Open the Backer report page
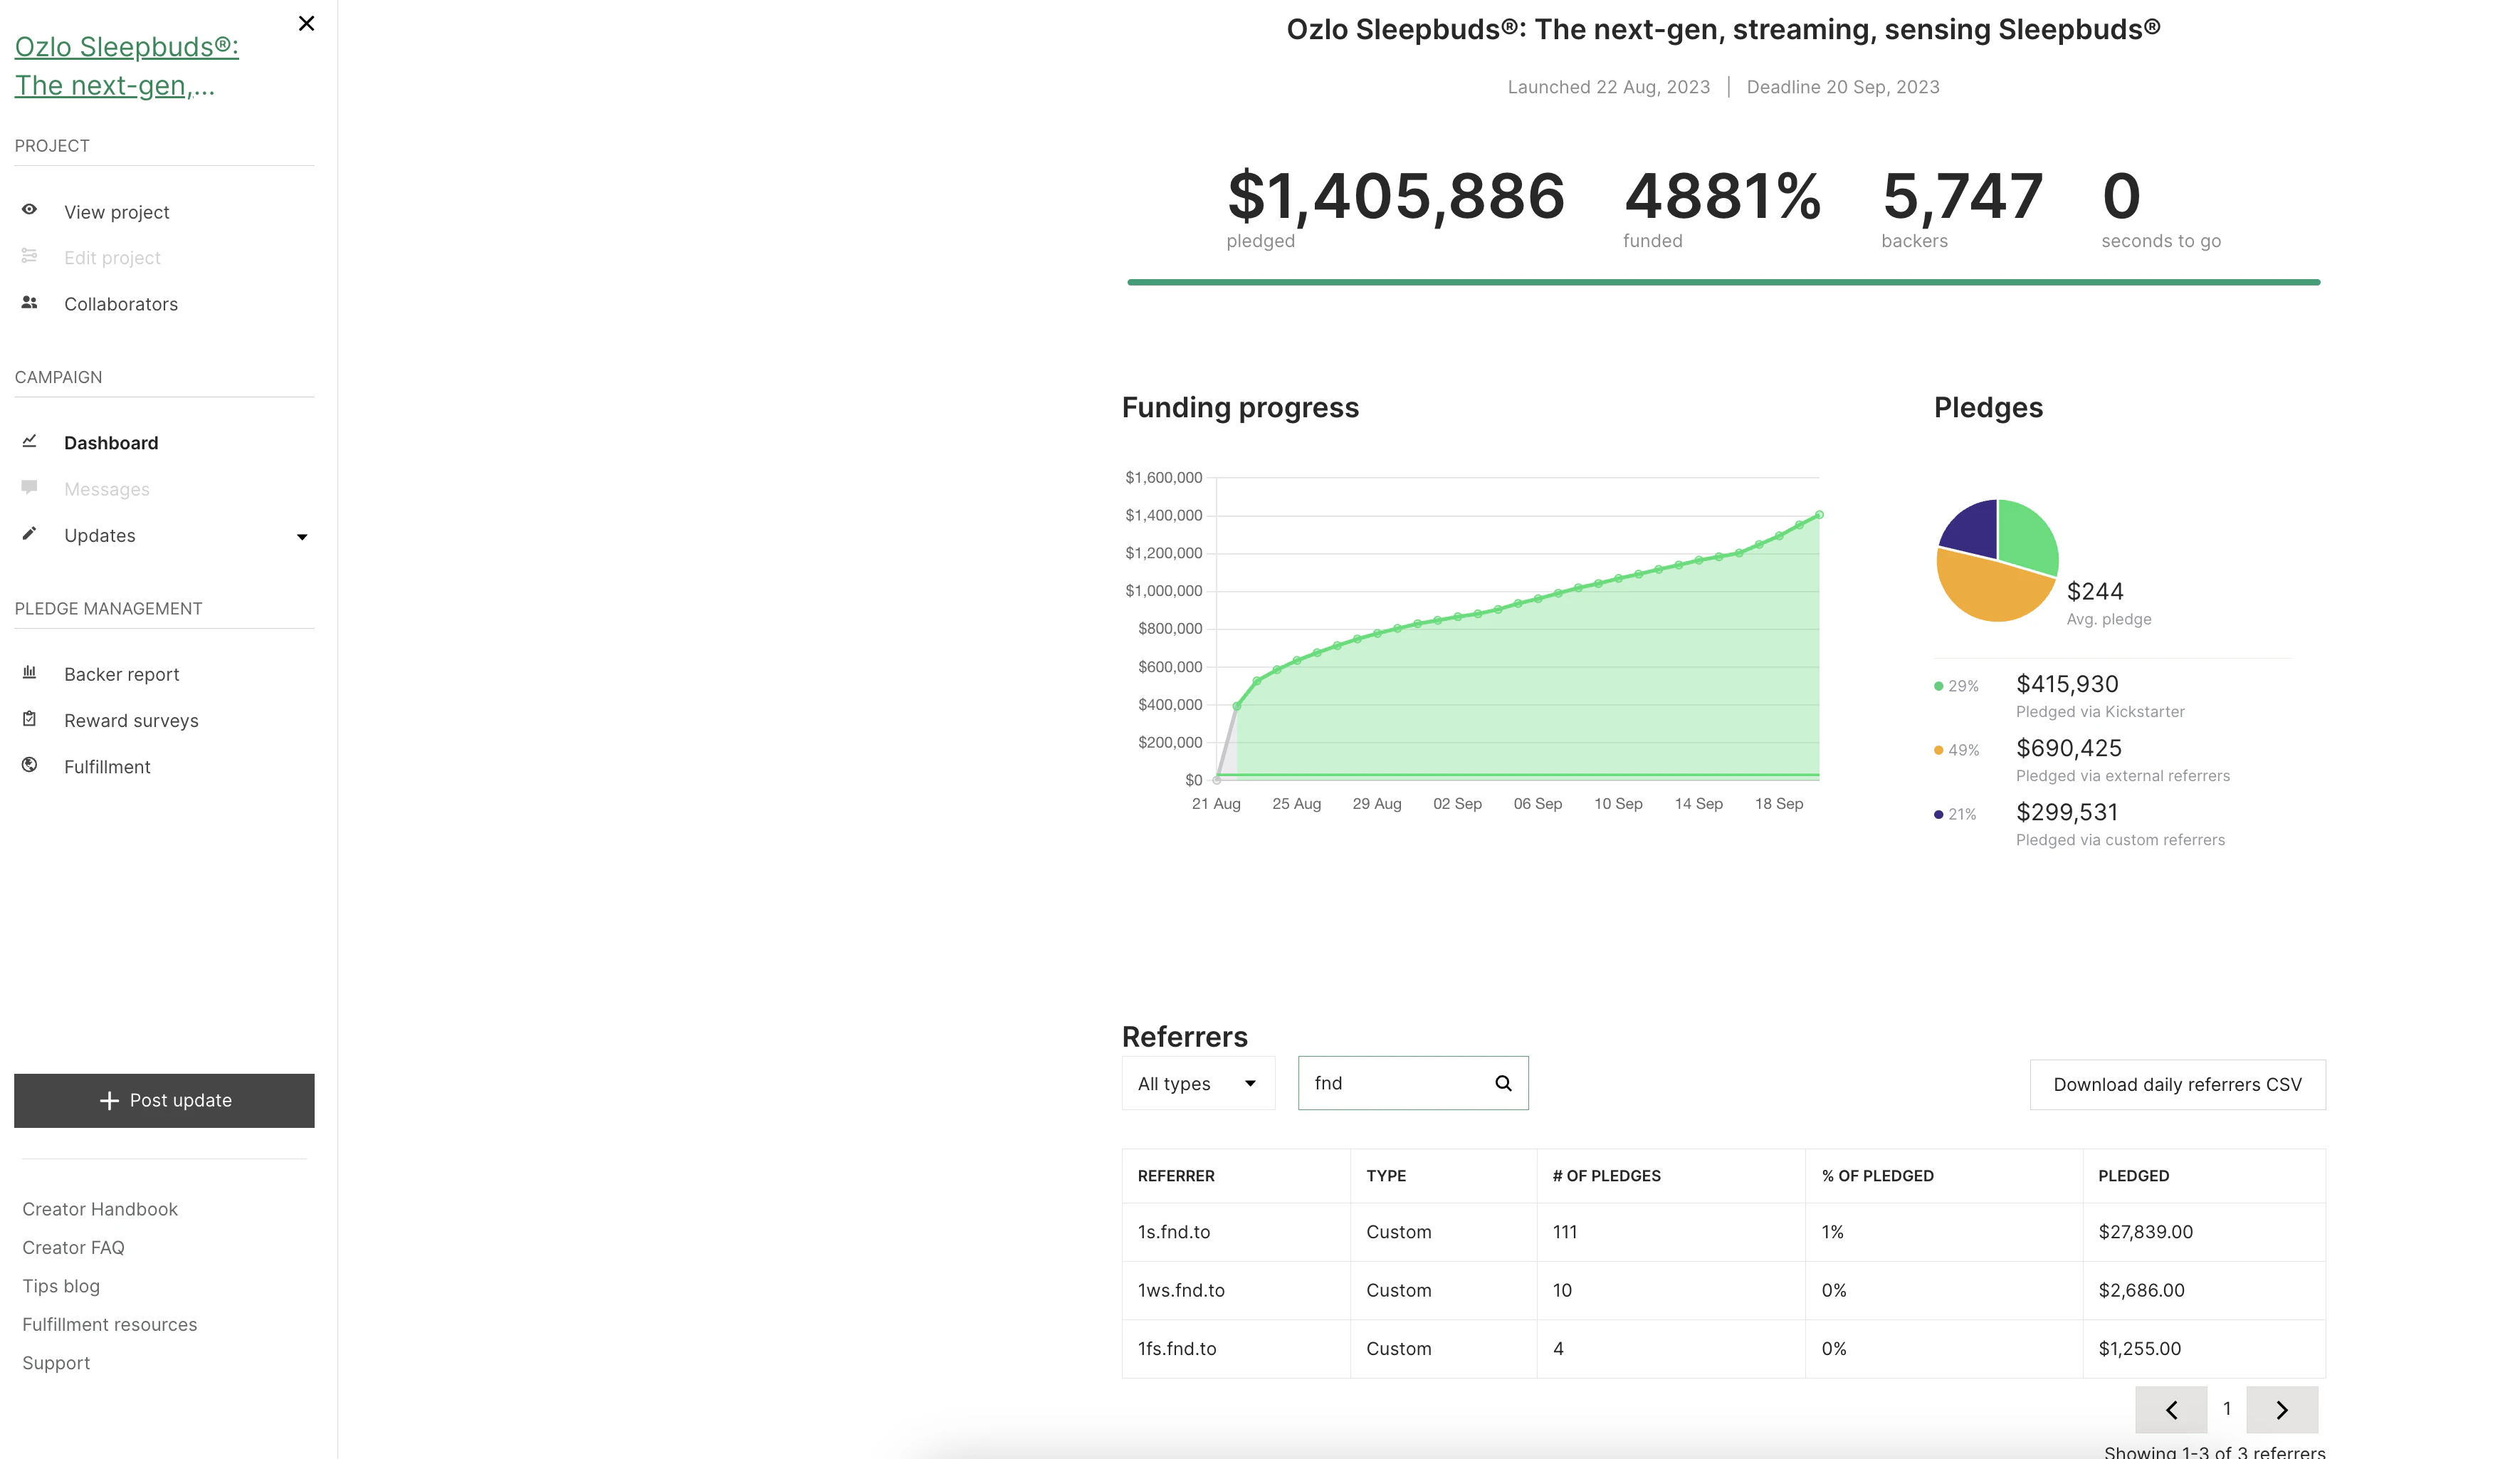 click(x=122, y=675)
